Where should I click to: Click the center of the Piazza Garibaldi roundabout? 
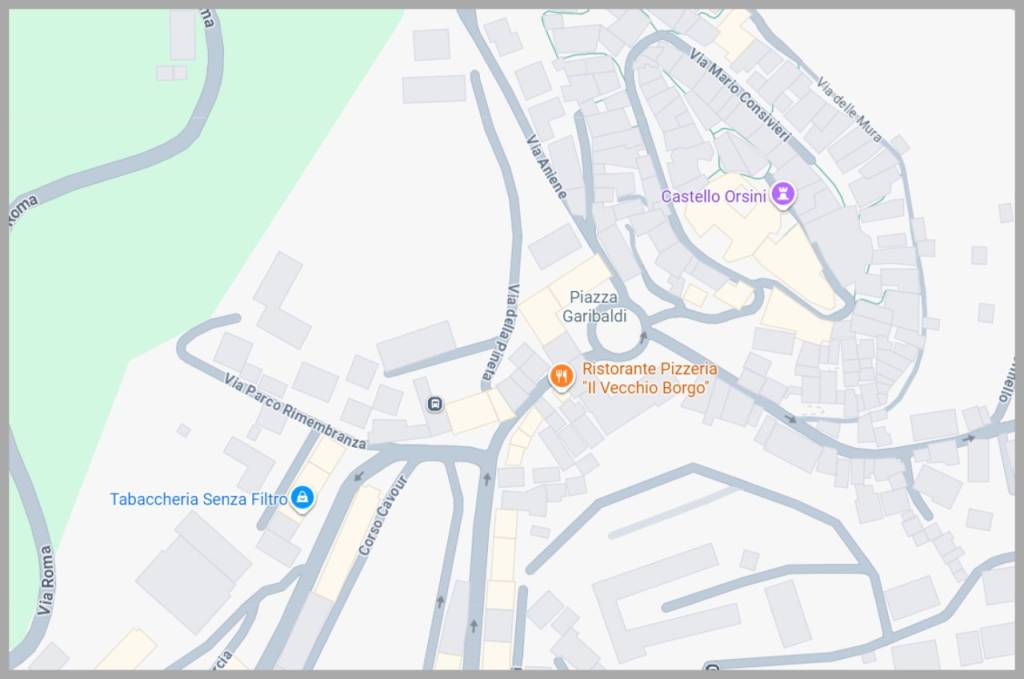pyautogui.click(x=615, y=336)
